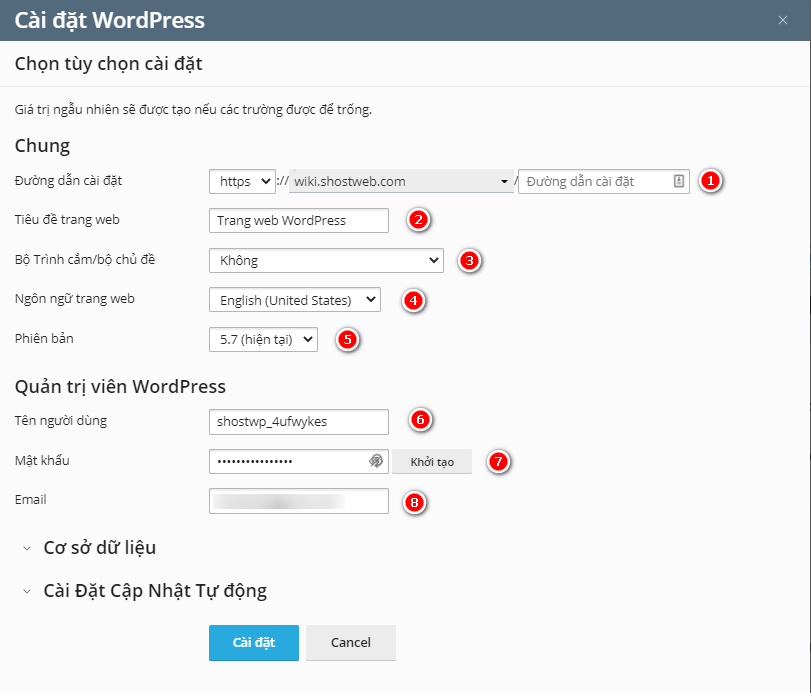Open the https protocol dropdown
The width and height of the screenshot is (811, 693).
coord(240,181)
